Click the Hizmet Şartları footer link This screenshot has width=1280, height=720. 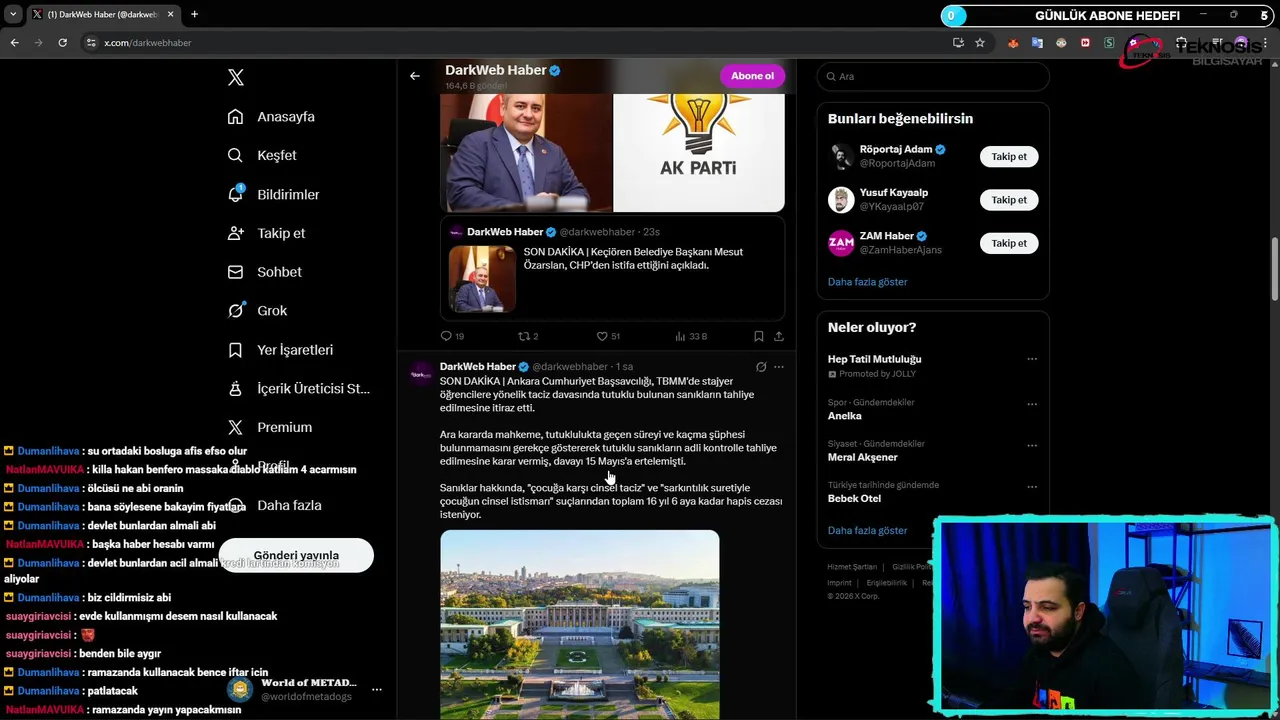point(852,567)
